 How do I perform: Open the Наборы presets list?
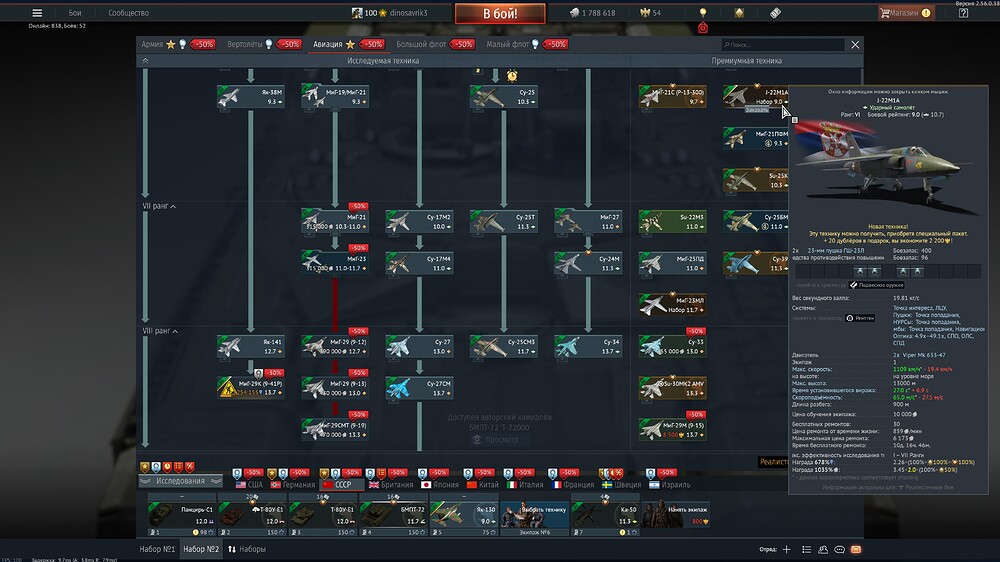pyautogui.click(x=247, y=549)
